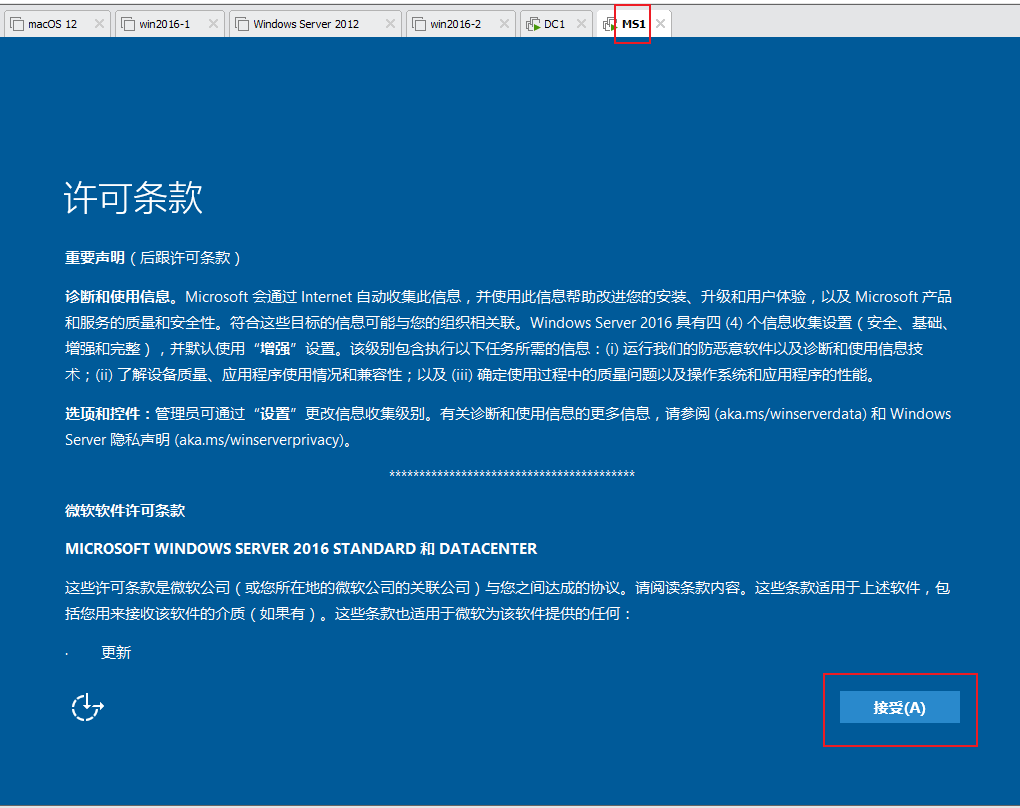Click the Windows Server 2012 tab VM icon
Image resolution: width=1020 pixels, height=808 pixels.
click(x=242, y=24)
